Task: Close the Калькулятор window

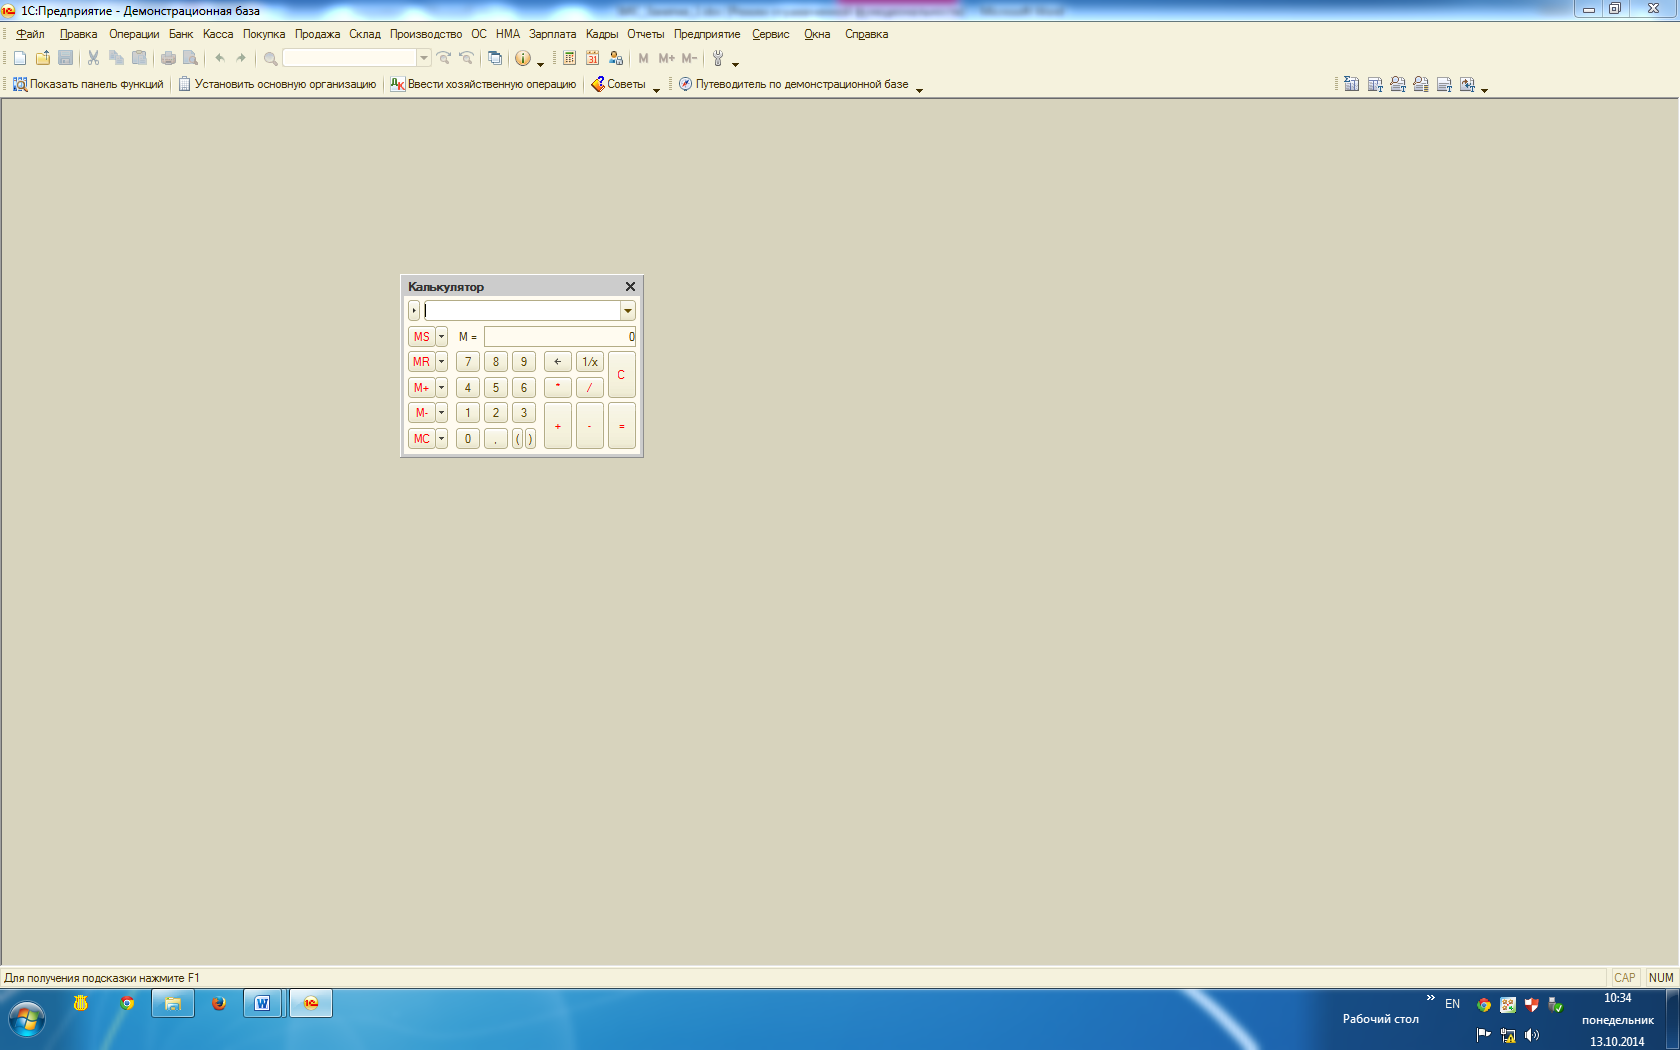Action: 630,287
